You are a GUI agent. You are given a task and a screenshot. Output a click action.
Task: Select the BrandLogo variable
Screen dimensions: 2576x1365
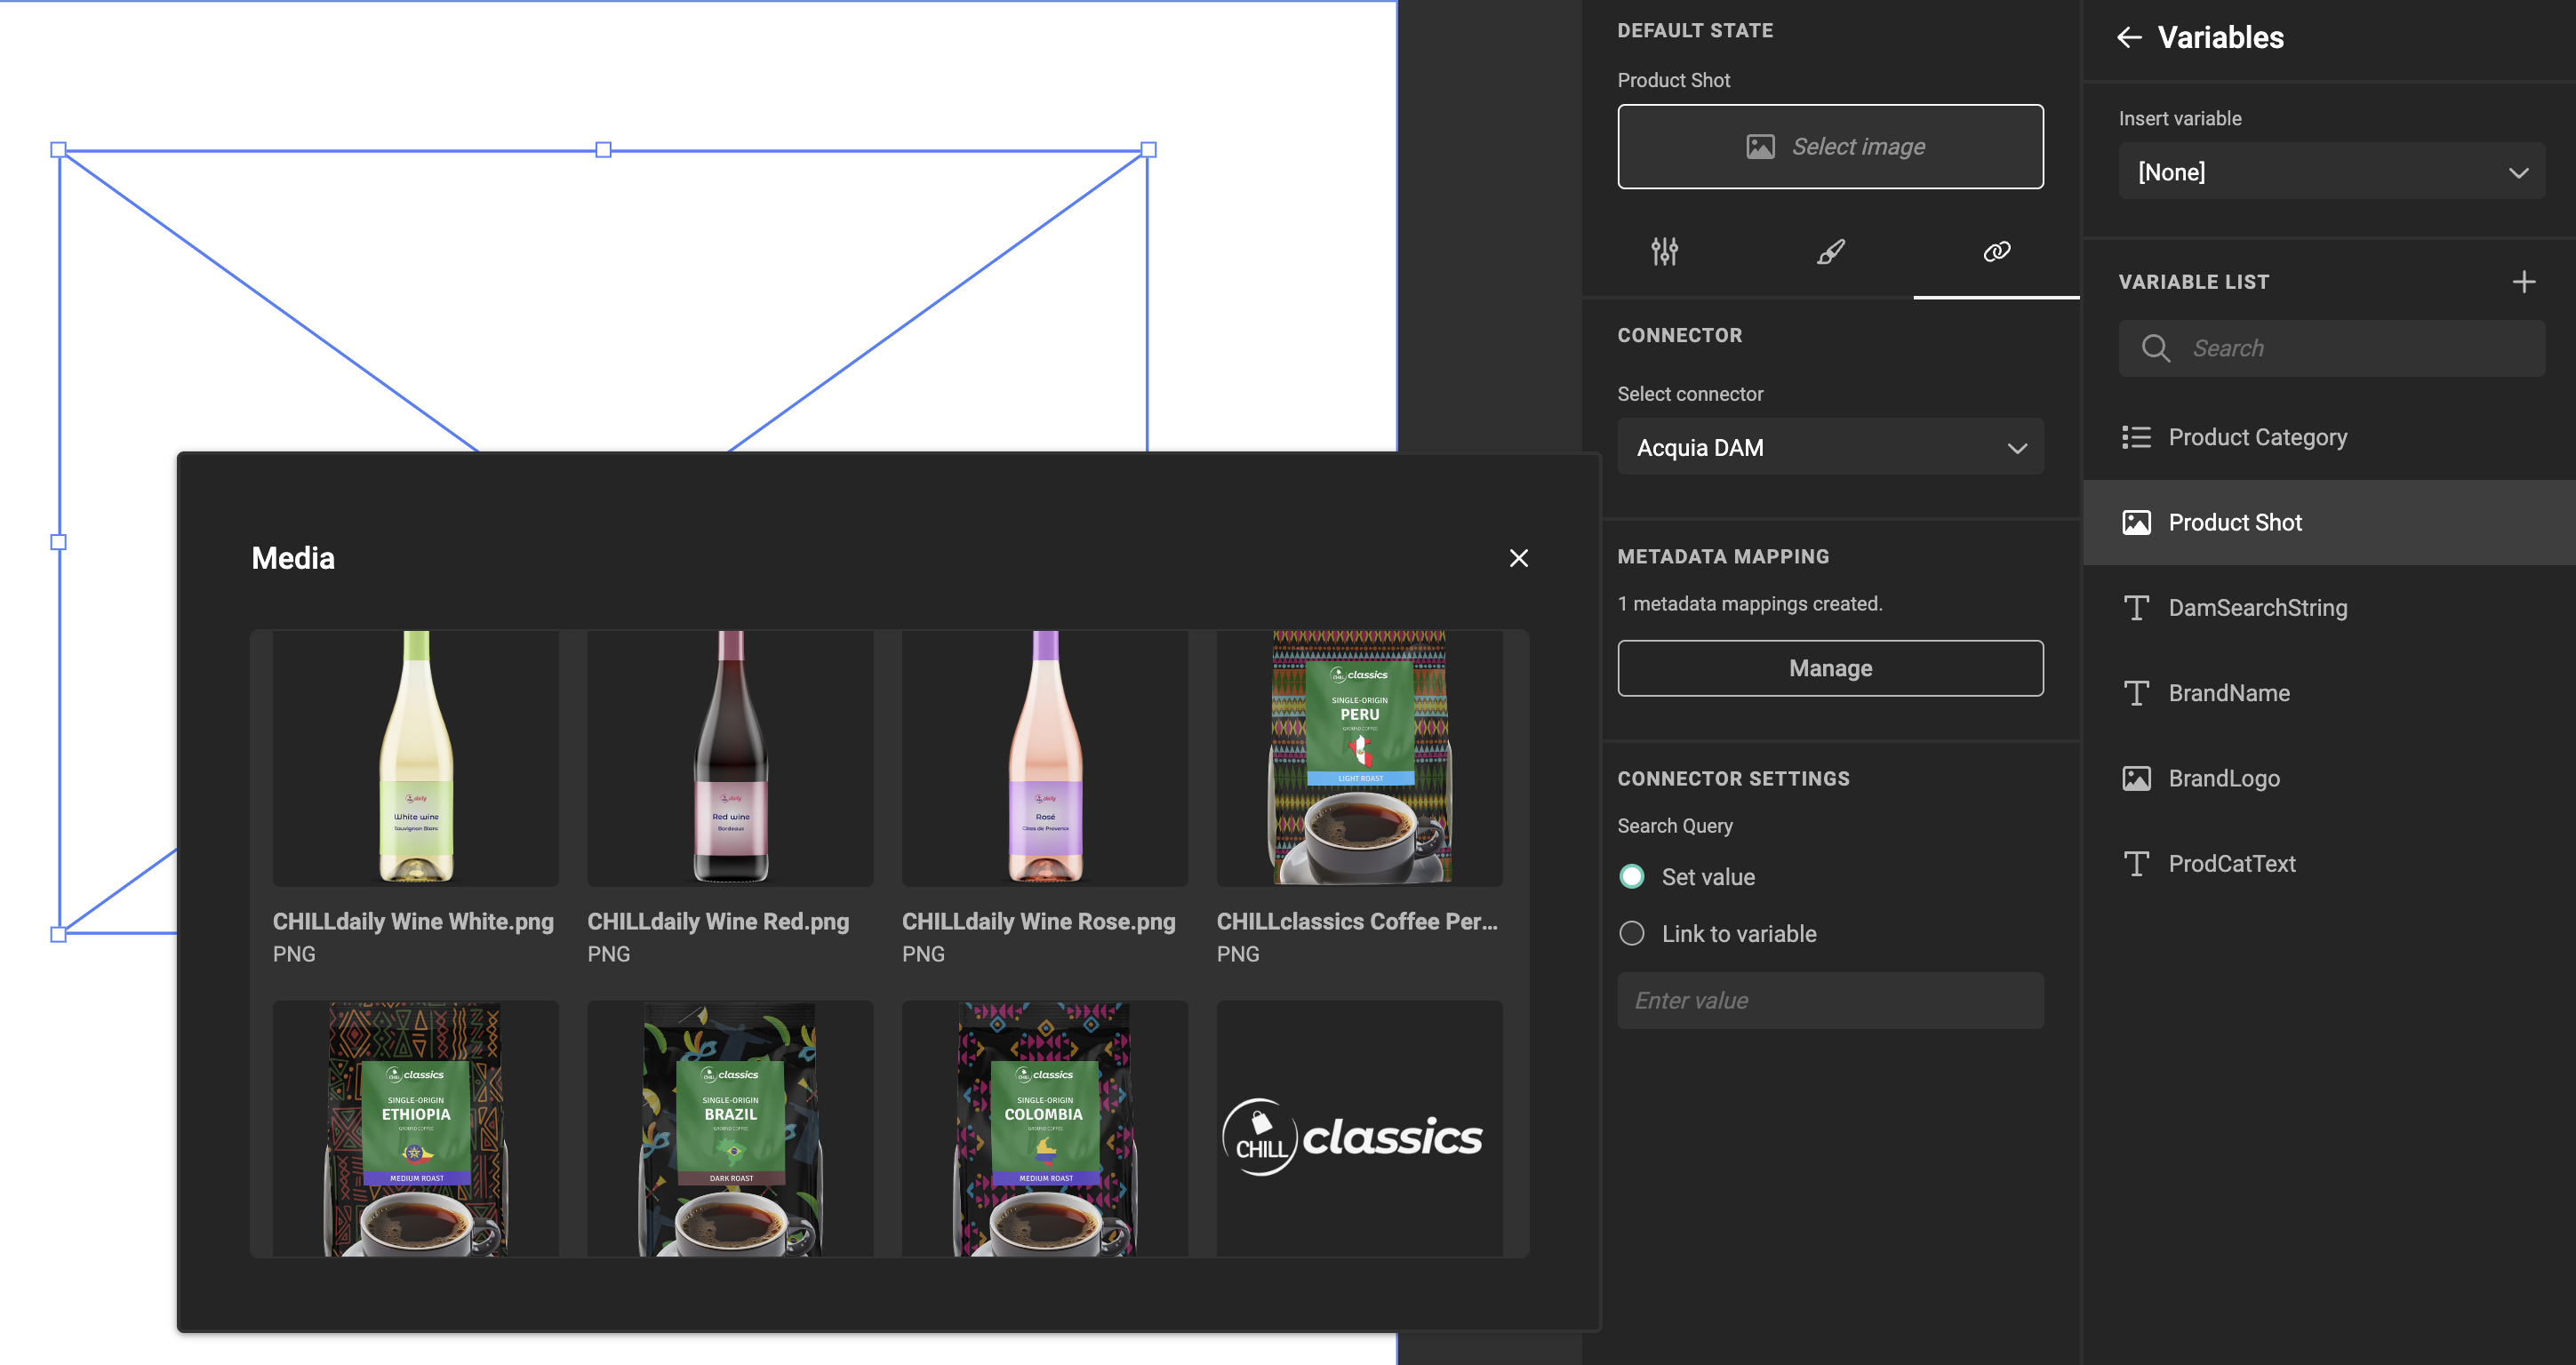tap(2329, 778)
